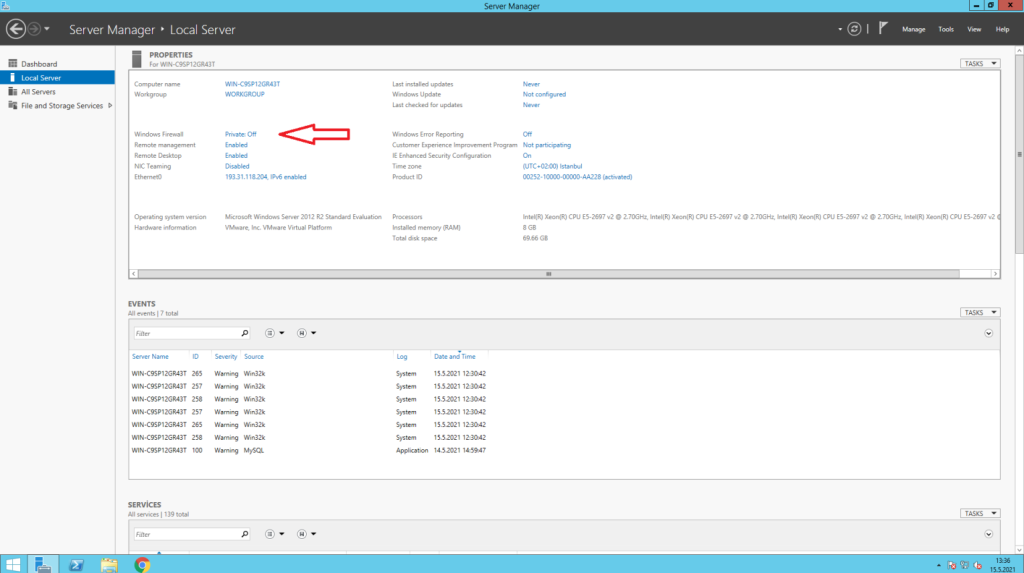
Task: Open Server Manager from the taskbar
Action: tap(43, 565)
